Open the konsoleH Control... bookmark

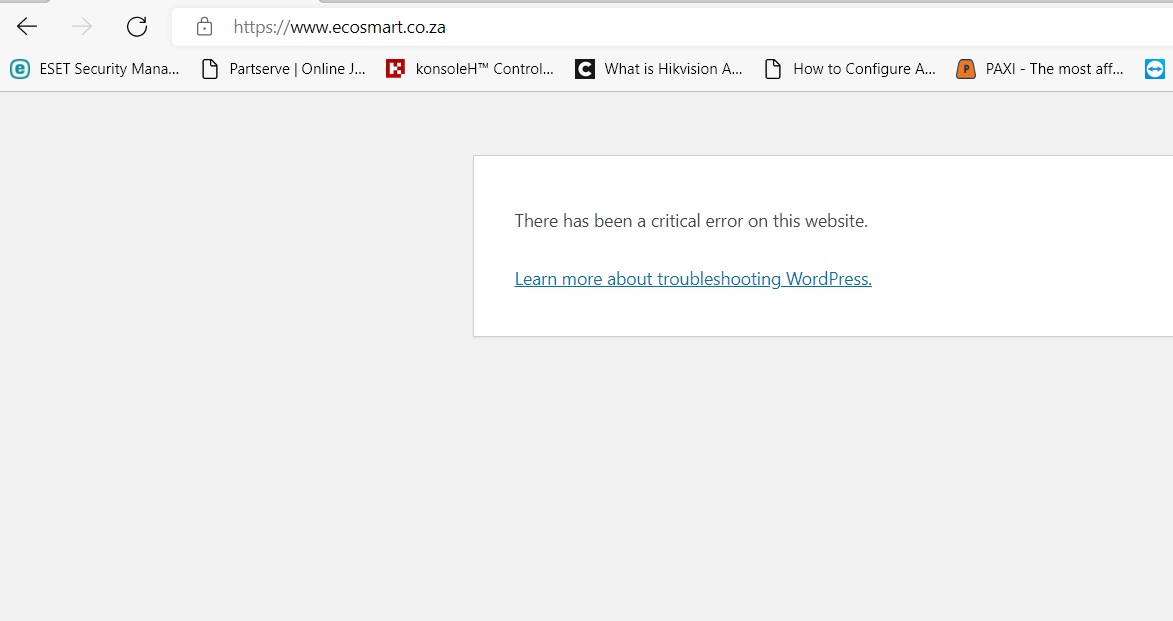pos(470,69)
